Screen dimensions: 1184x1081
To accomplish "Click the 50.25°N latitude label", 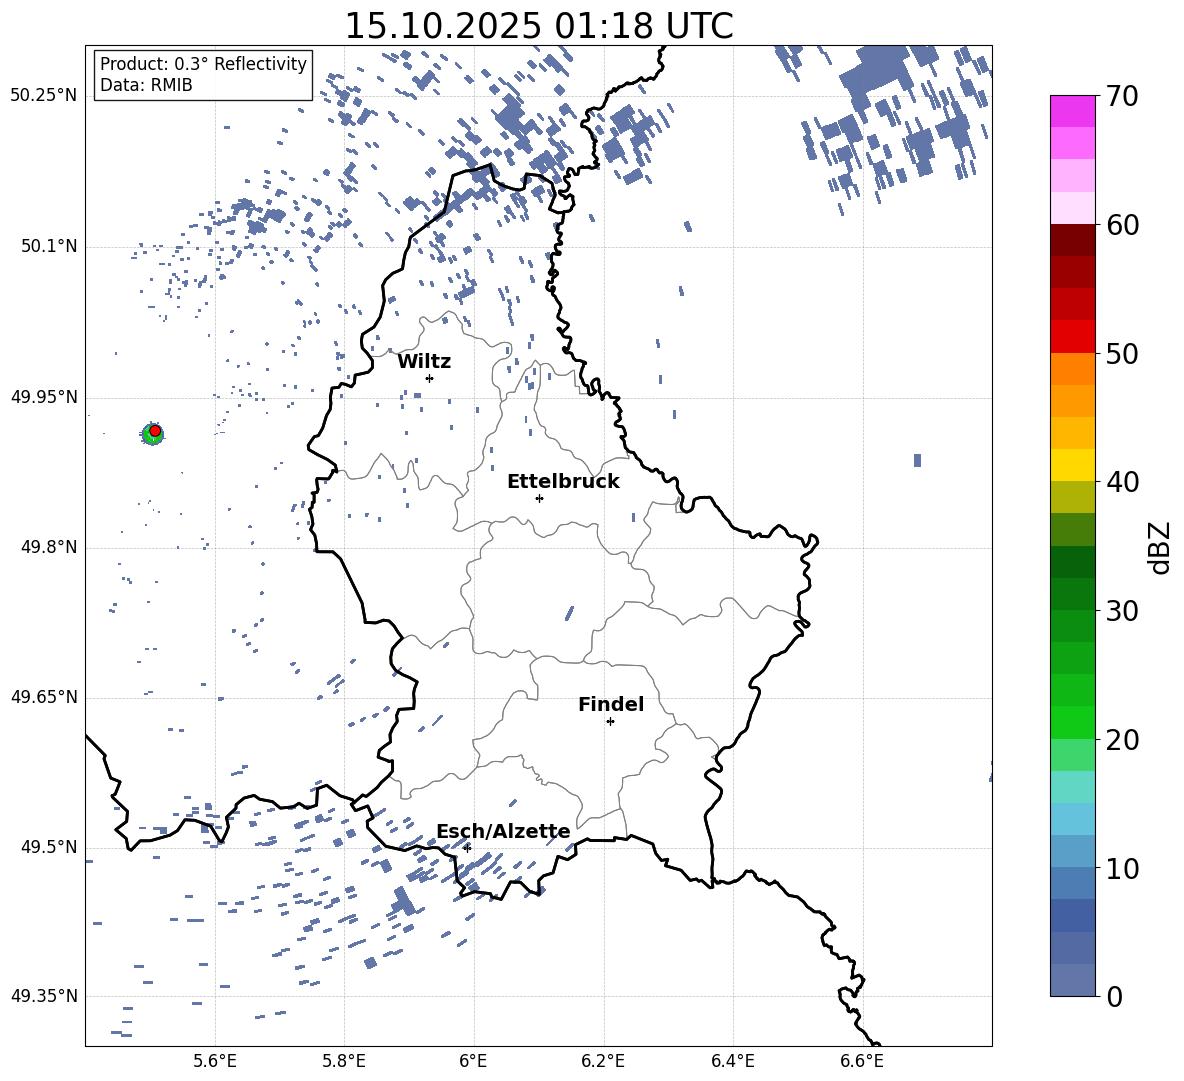I will point(44,96).
